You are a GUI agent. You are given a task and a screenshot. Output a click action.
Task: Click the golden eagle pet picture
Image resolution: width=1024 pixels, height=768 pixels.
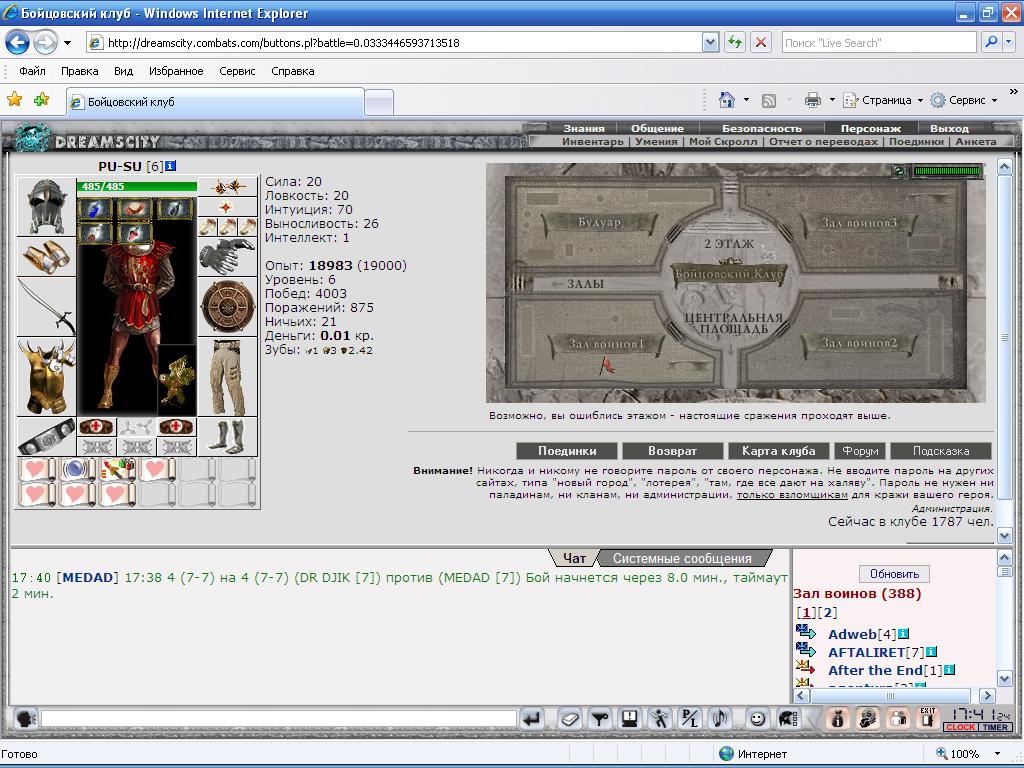178,380
